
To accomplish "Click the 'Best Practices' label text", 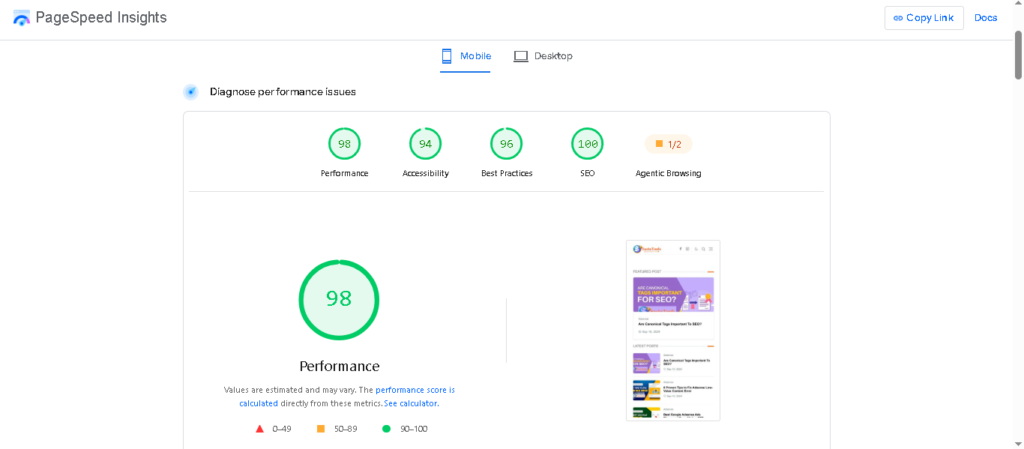I will 507,174.
